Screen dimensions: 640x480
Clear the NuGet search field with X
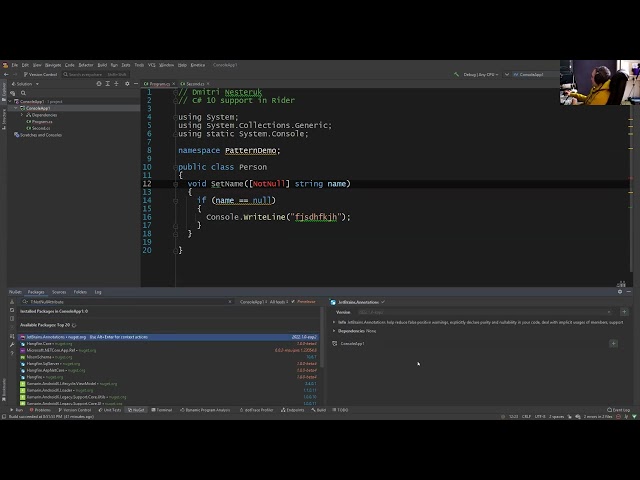click(230, 302)
